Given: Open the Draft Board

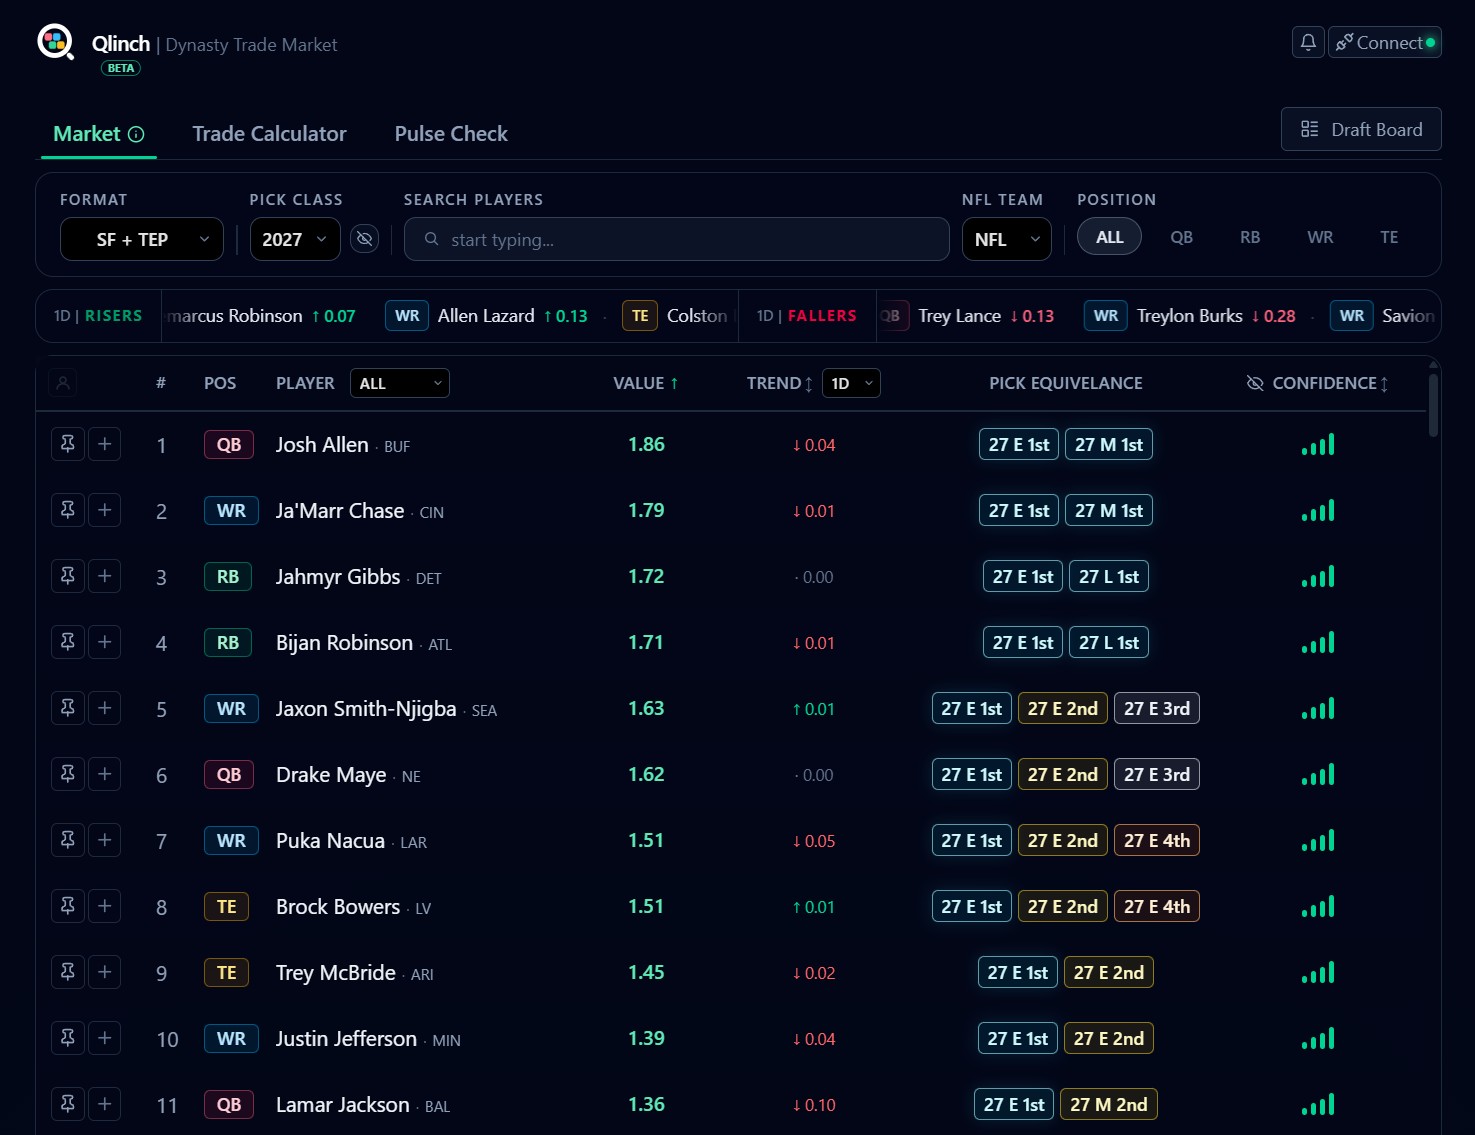Looking at the screenshot, I should coord(1361,129).
